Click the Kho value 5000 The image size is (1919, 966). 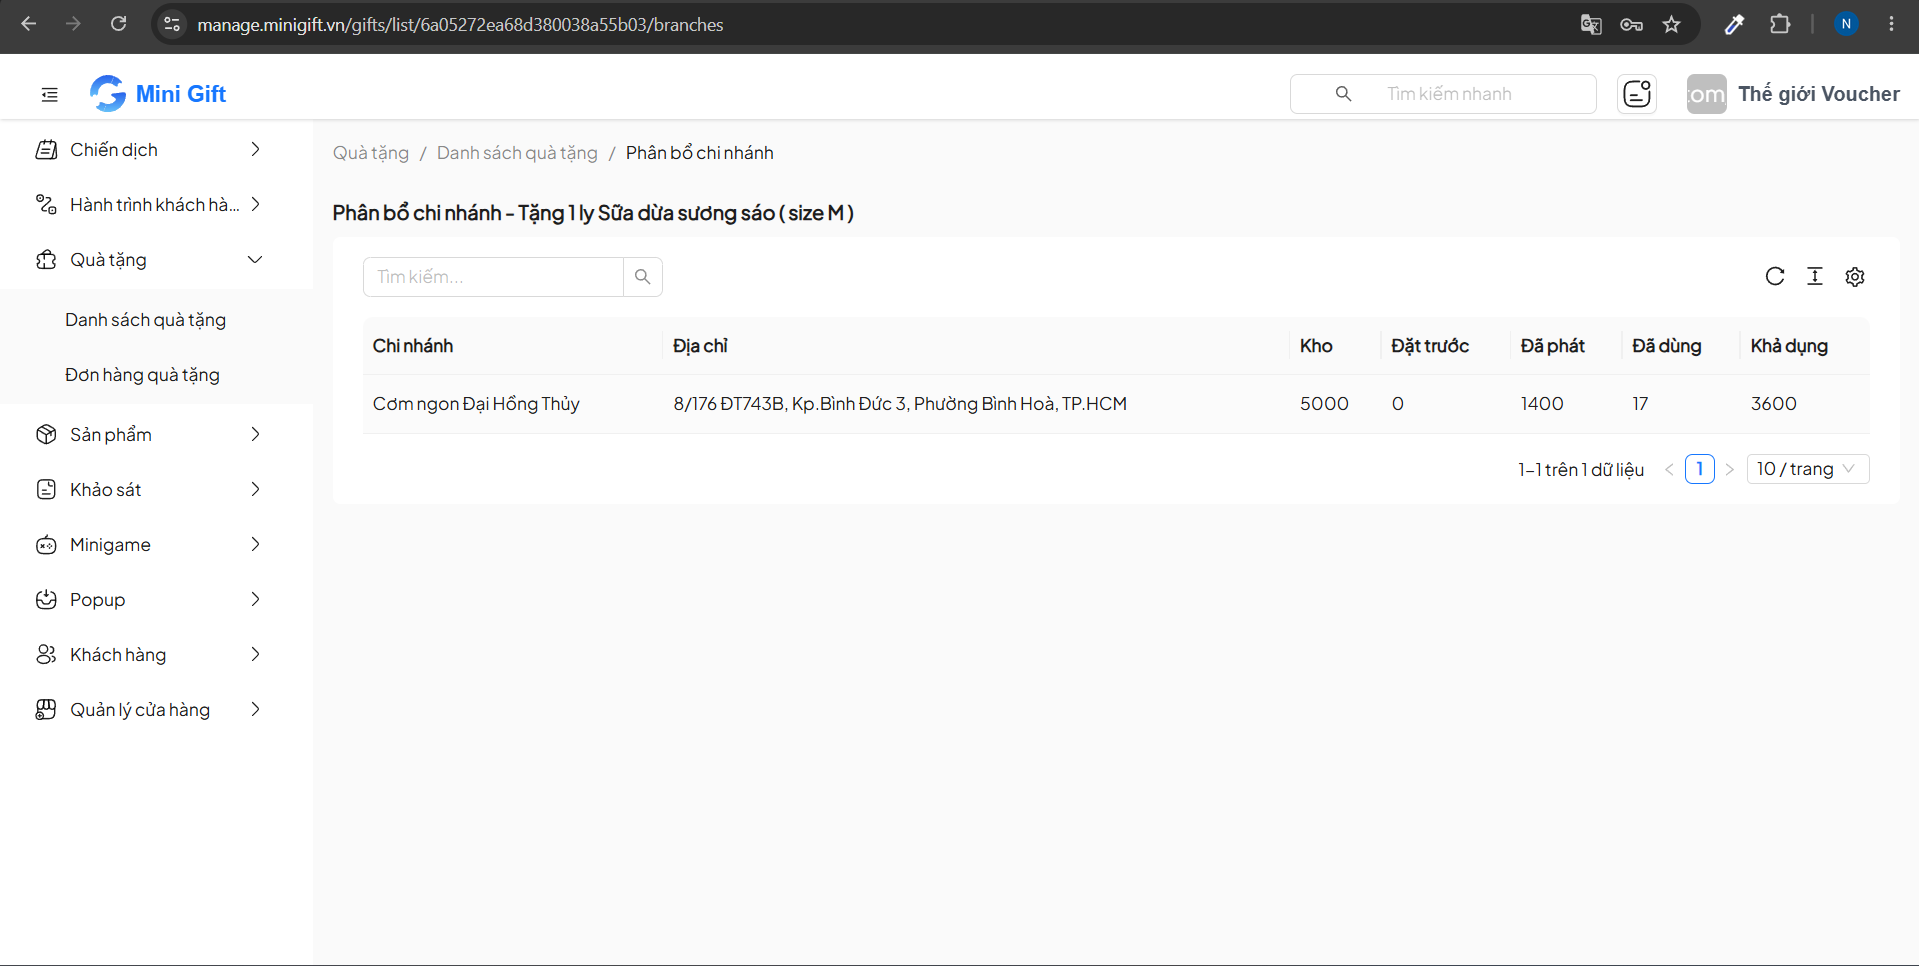tap(1324, 404)
